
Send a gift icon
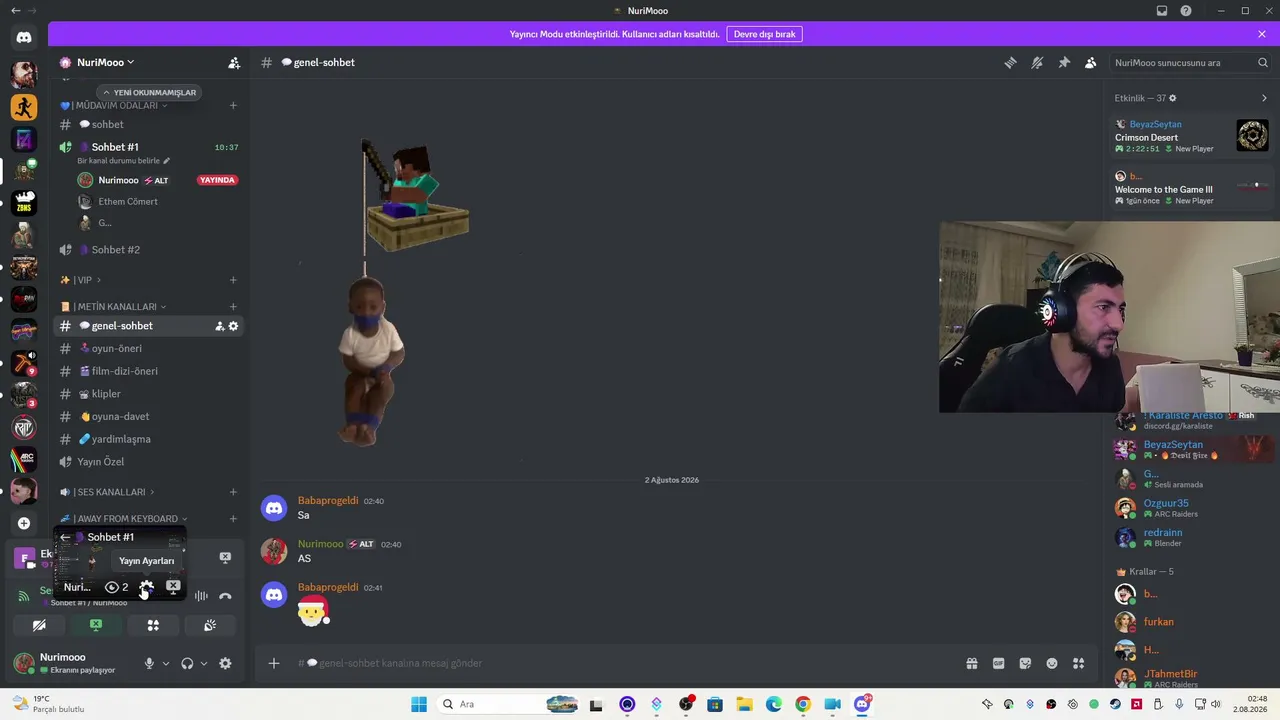(971, 663)
